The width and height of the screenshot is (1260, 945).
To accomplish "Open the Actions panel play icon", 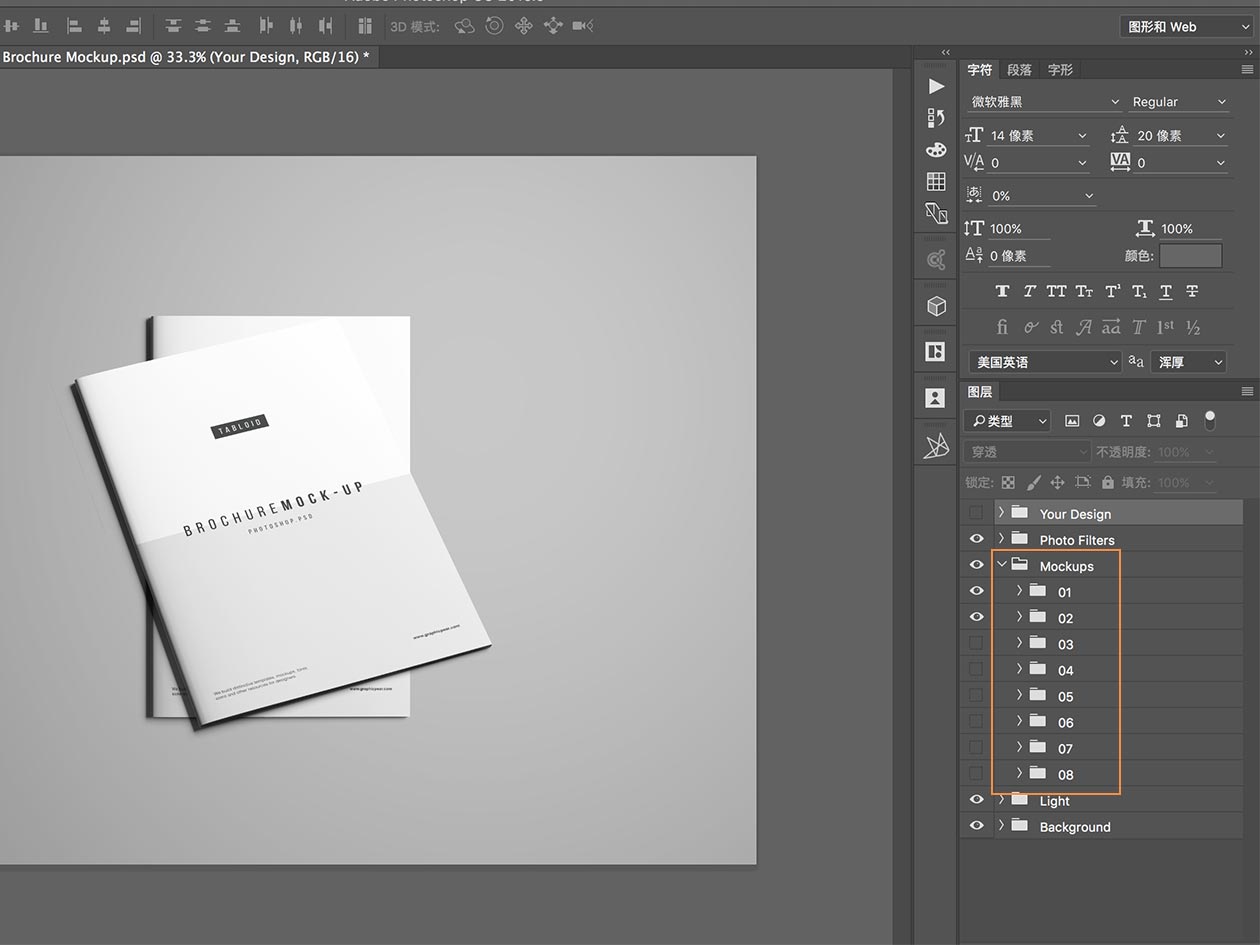I will (936, 87).
